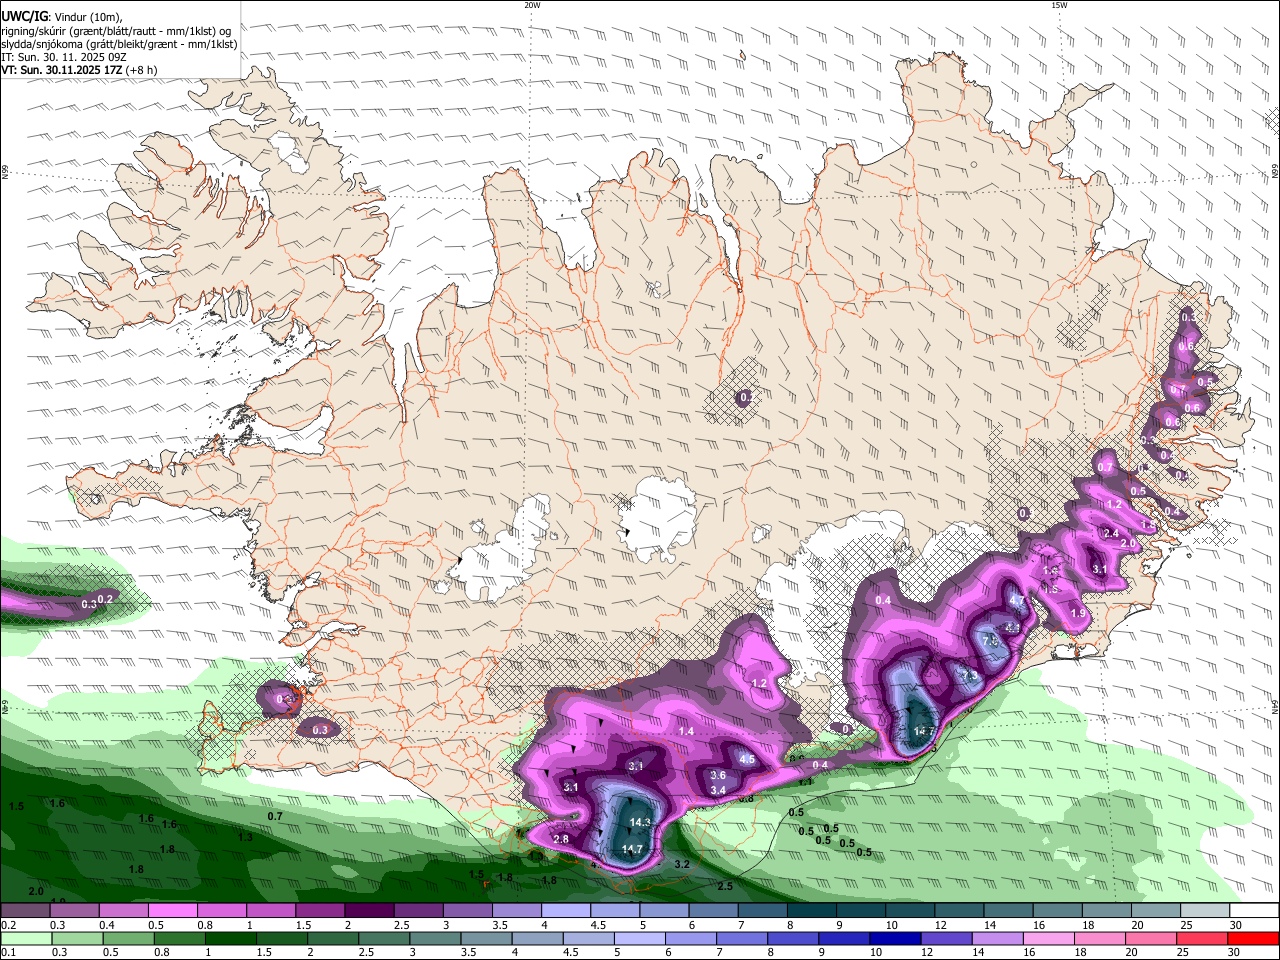Select rain-scale swatch starting at 2
The width and height of the screenshot is (1280, 960).
tap(334, 938)
